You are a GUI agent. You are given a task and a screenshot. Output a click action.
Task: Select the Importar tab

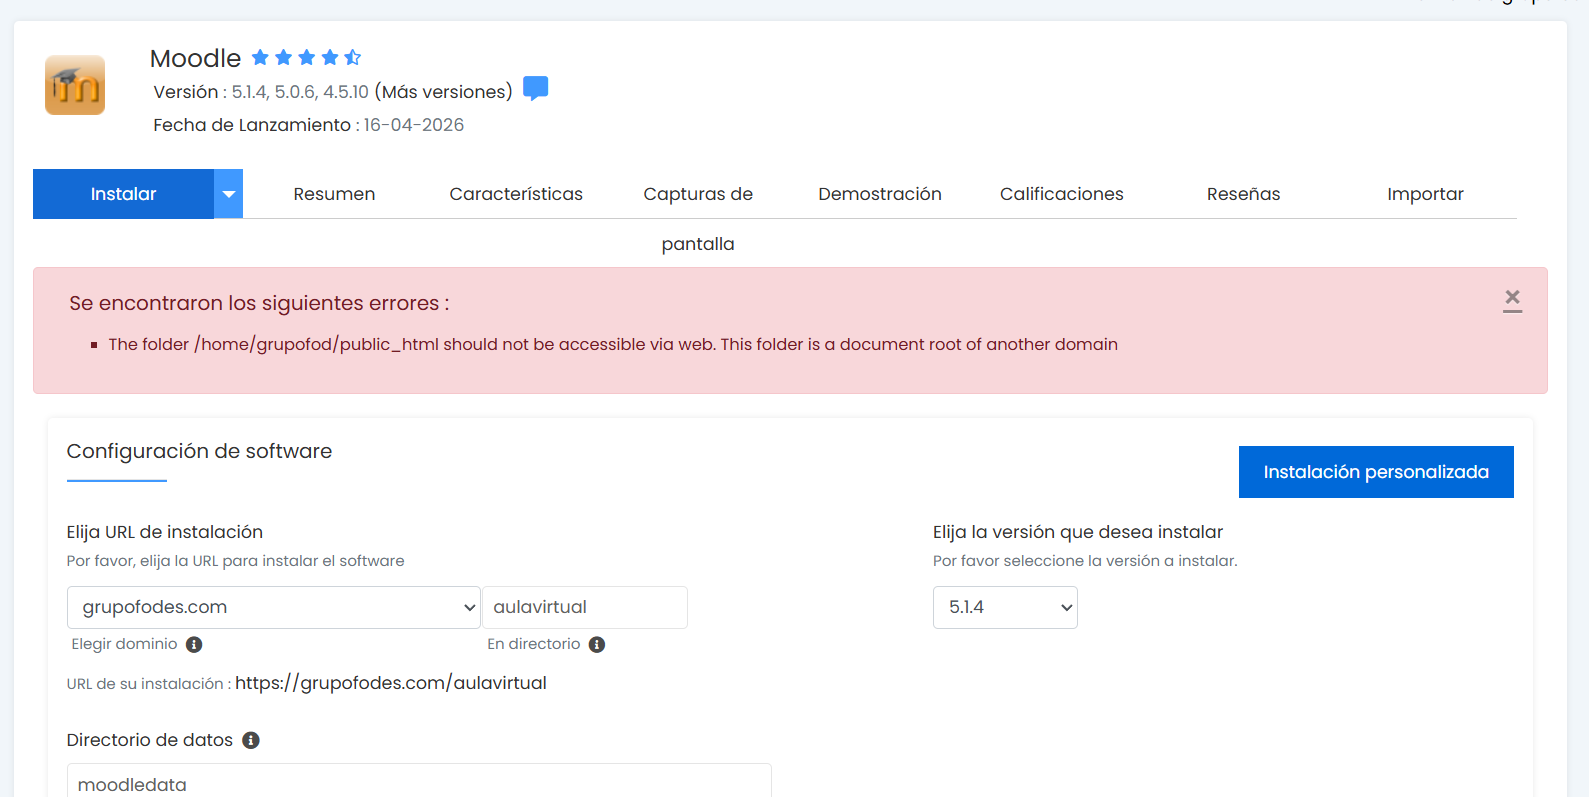pyautogui.click(x=1425, y=194)
